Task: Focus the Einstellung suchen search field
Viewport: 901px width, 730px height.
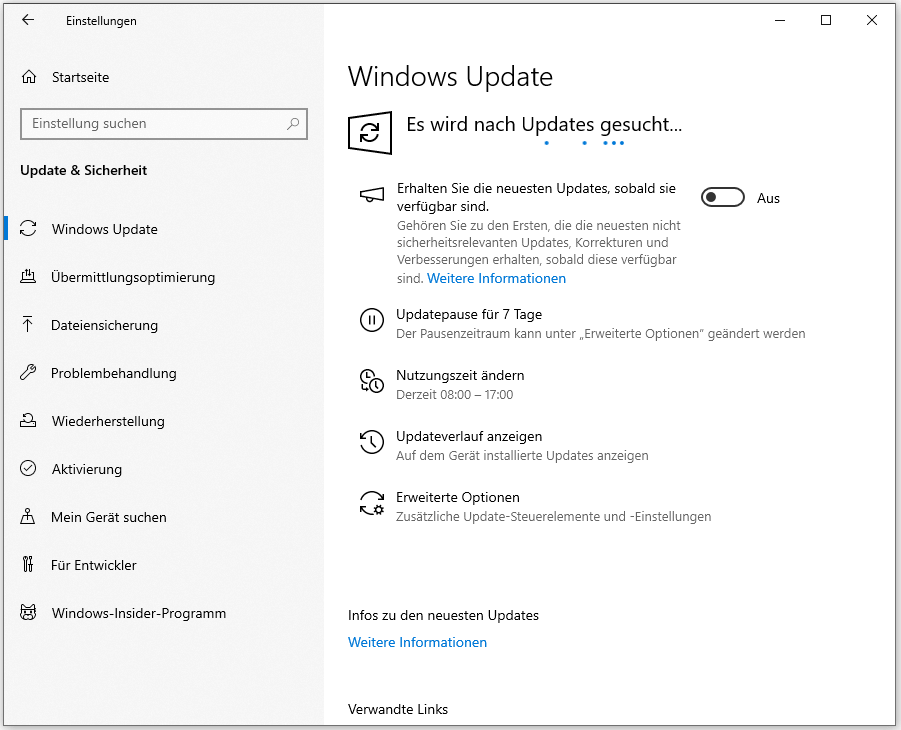Action: click(x=164, y=124)
